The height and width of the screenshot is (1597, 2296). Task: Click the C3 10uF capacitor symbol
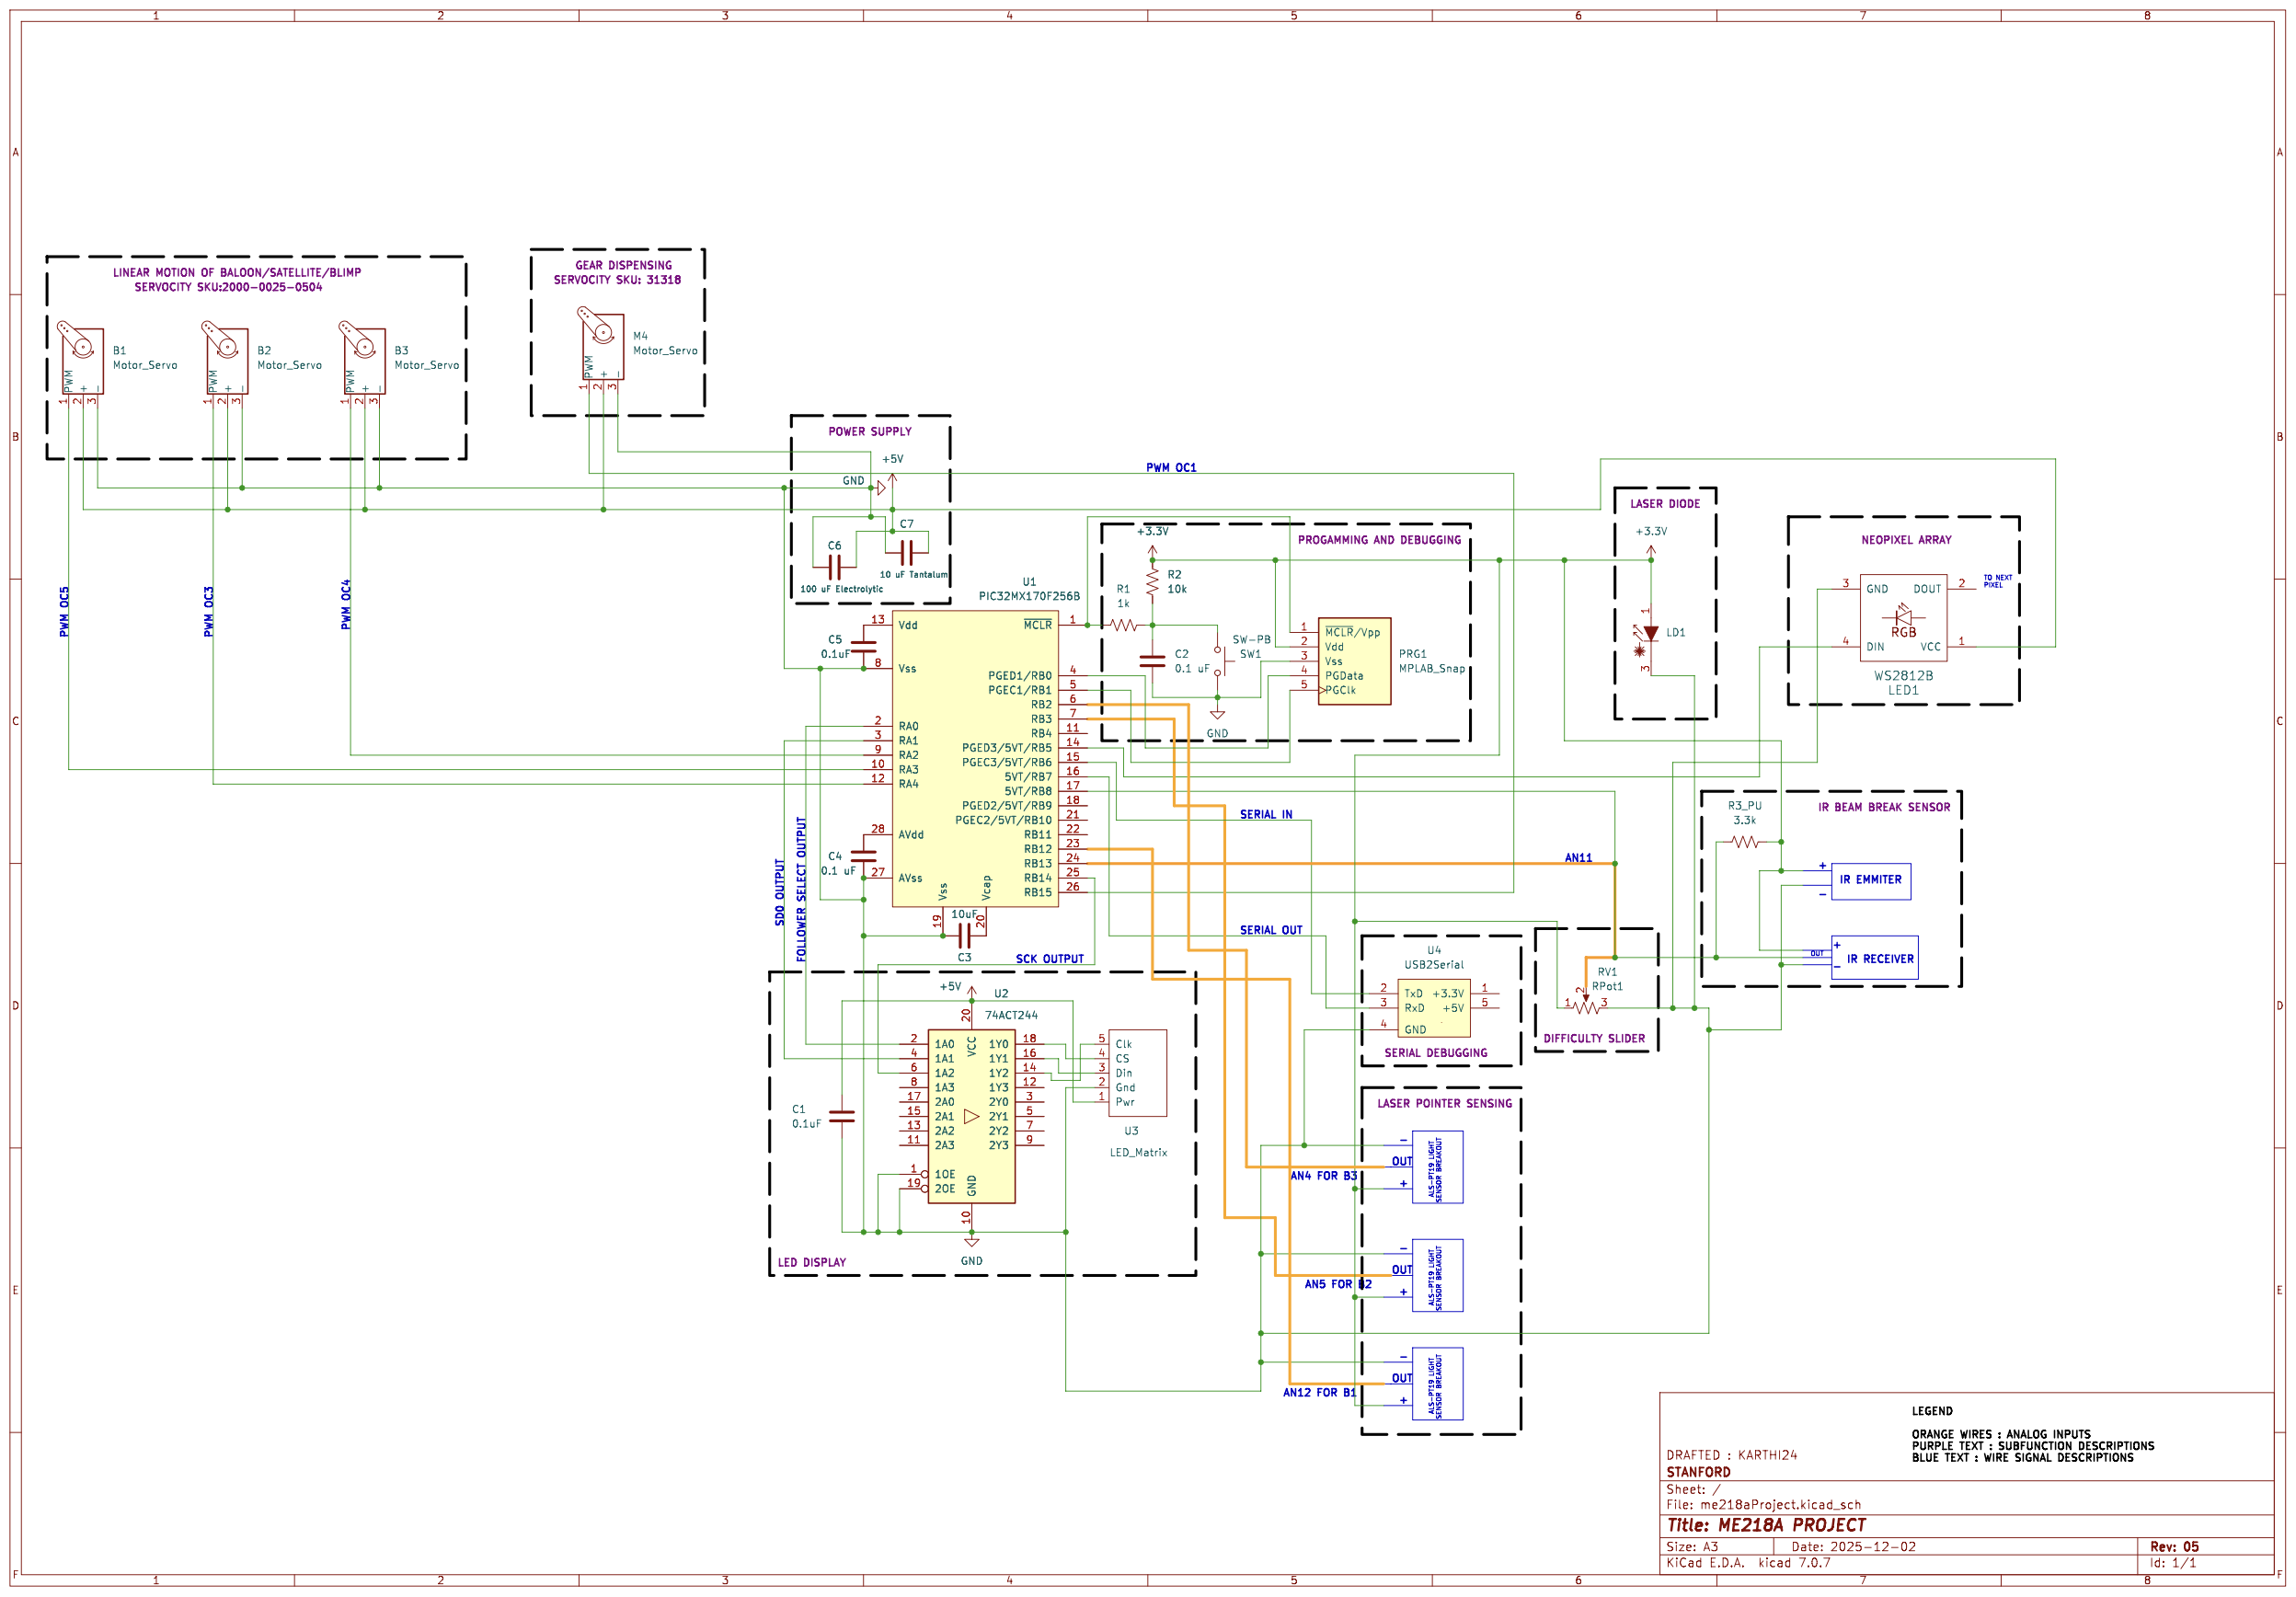(964, 935)
